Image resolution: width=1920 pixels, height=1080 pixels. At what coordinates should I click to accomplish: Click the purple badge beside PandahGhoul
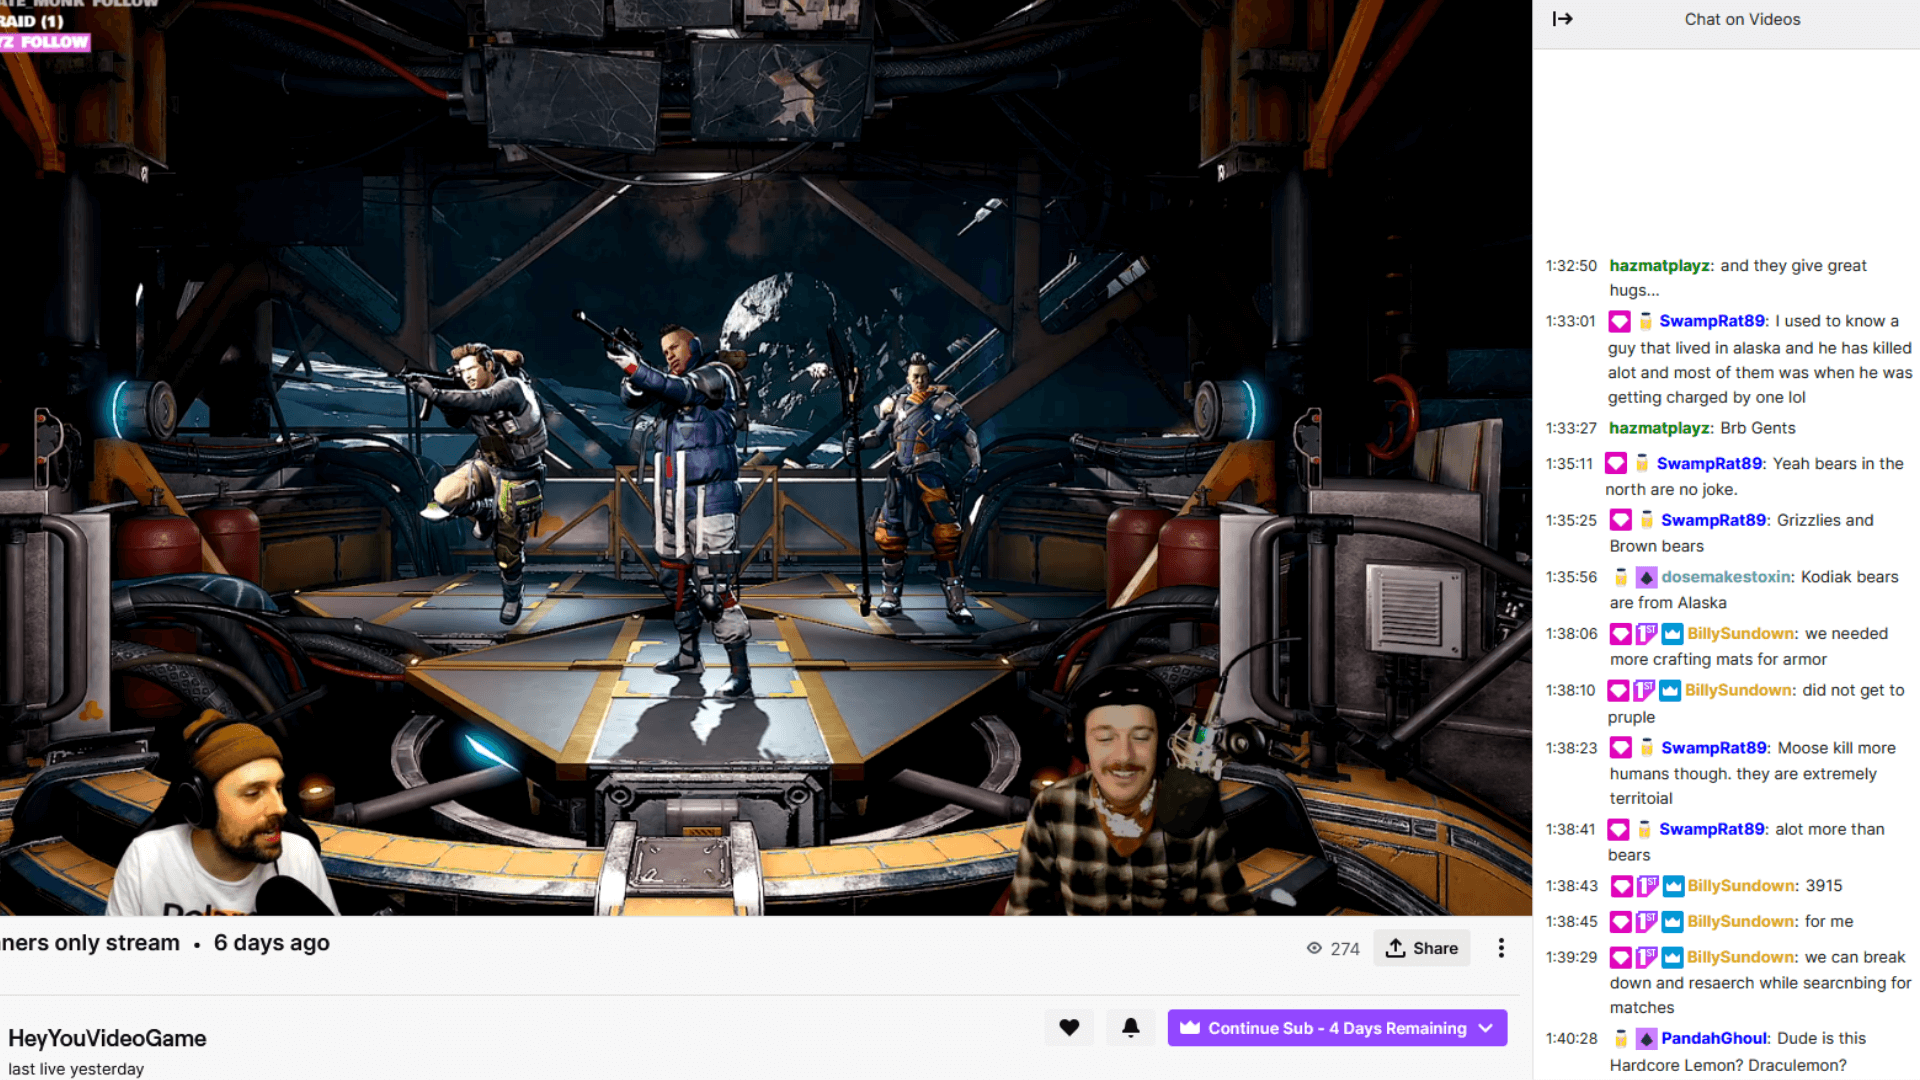(x=1647, y=1040)
